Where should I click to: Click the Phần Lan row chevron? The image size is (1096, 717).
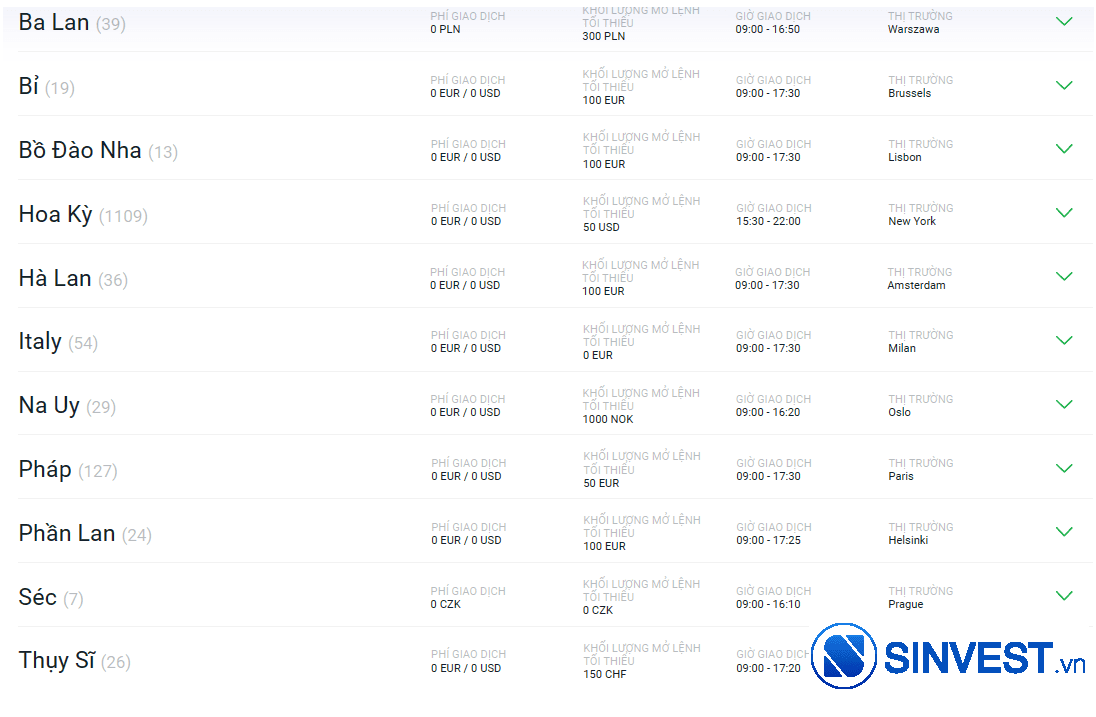tap(1064, 532)
